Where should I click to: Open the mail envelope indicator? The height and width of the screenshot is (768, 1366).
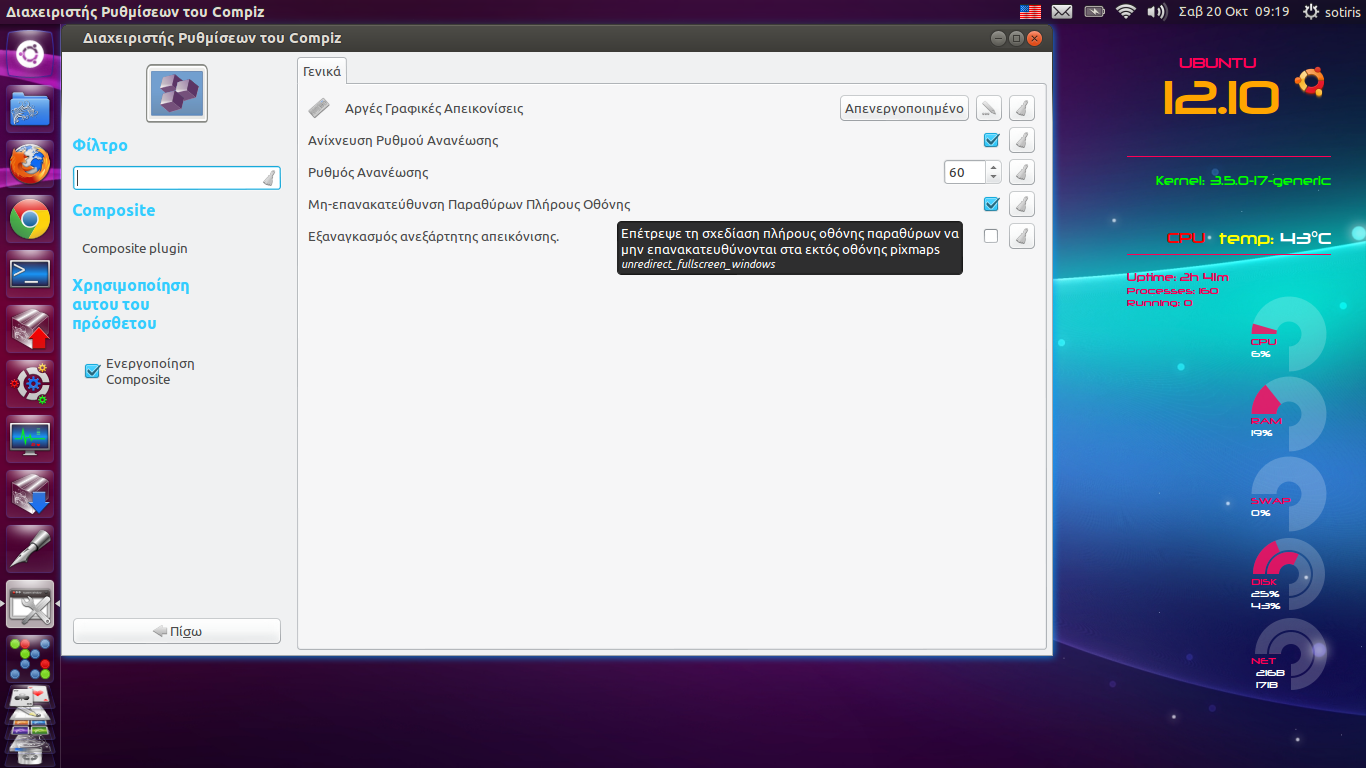click(x=1062, y=12)
